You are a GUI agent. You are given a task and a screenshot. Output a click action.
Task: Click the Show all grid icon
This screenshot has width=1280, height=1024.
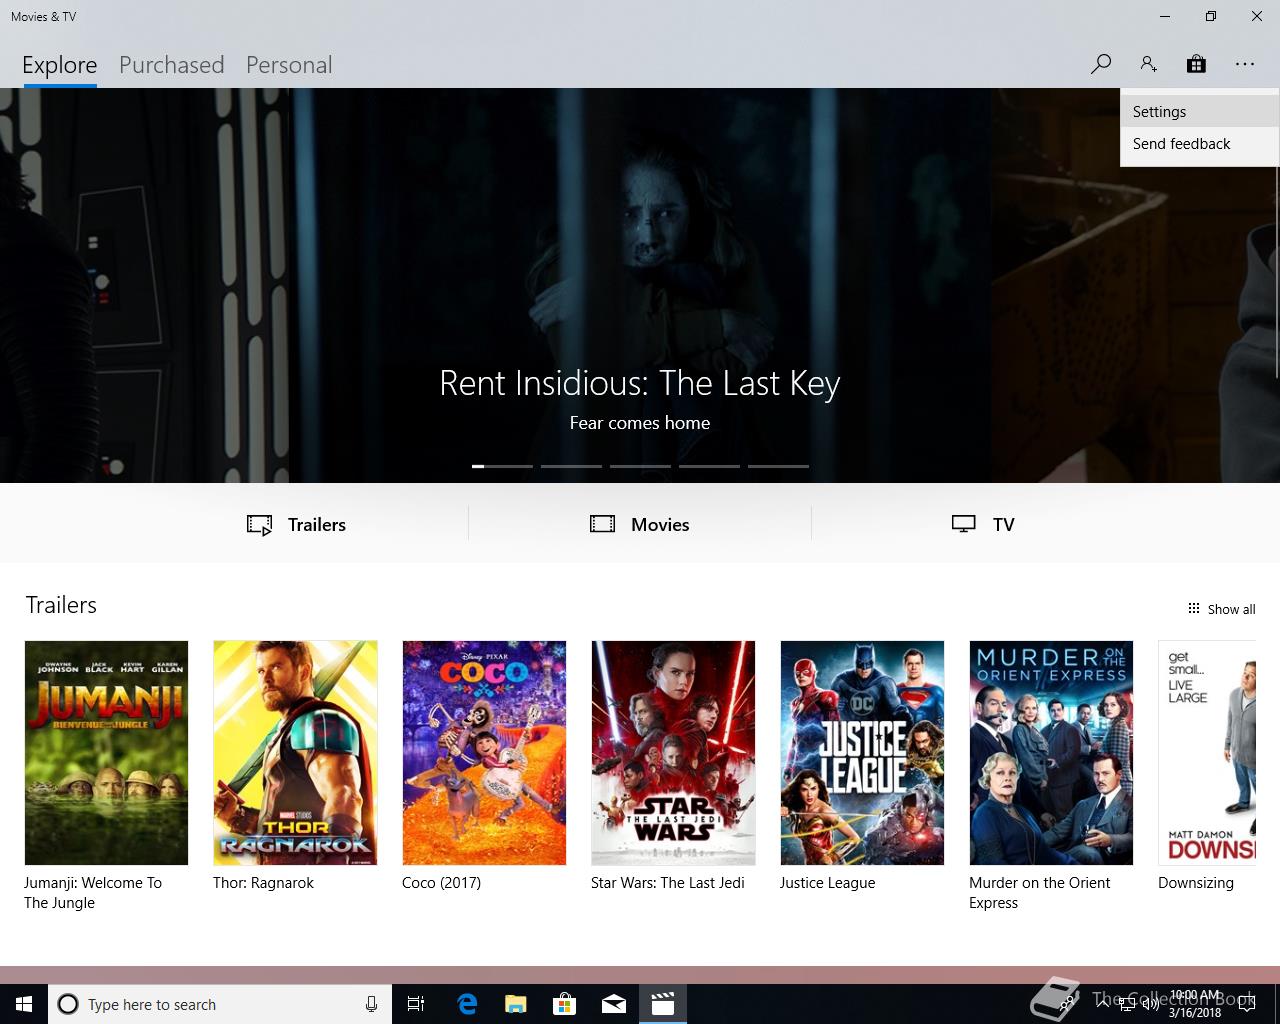[x=1193, y=608]
